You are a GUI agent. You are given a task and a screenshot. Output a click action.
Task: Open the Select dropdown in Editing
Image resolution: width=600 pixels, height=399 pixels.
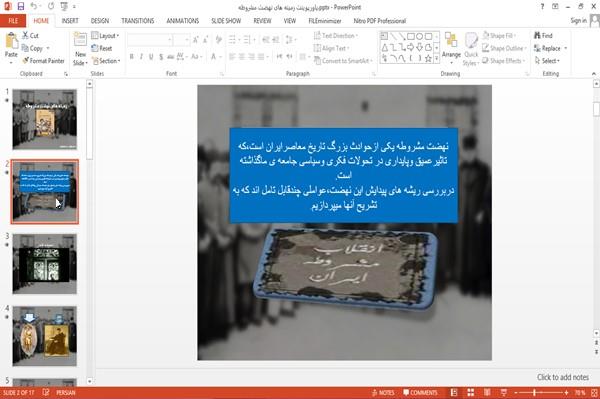547,60
